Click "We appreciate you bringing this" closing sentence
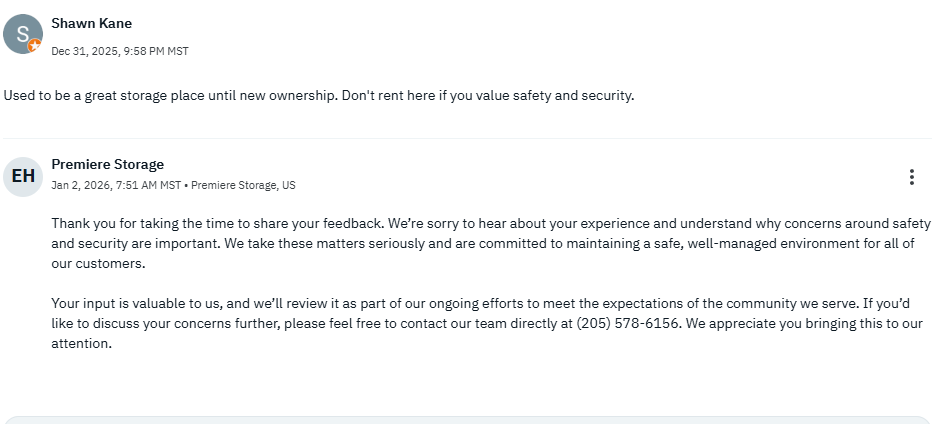This screenshot has width=936, height=424. tap(796, 324)
